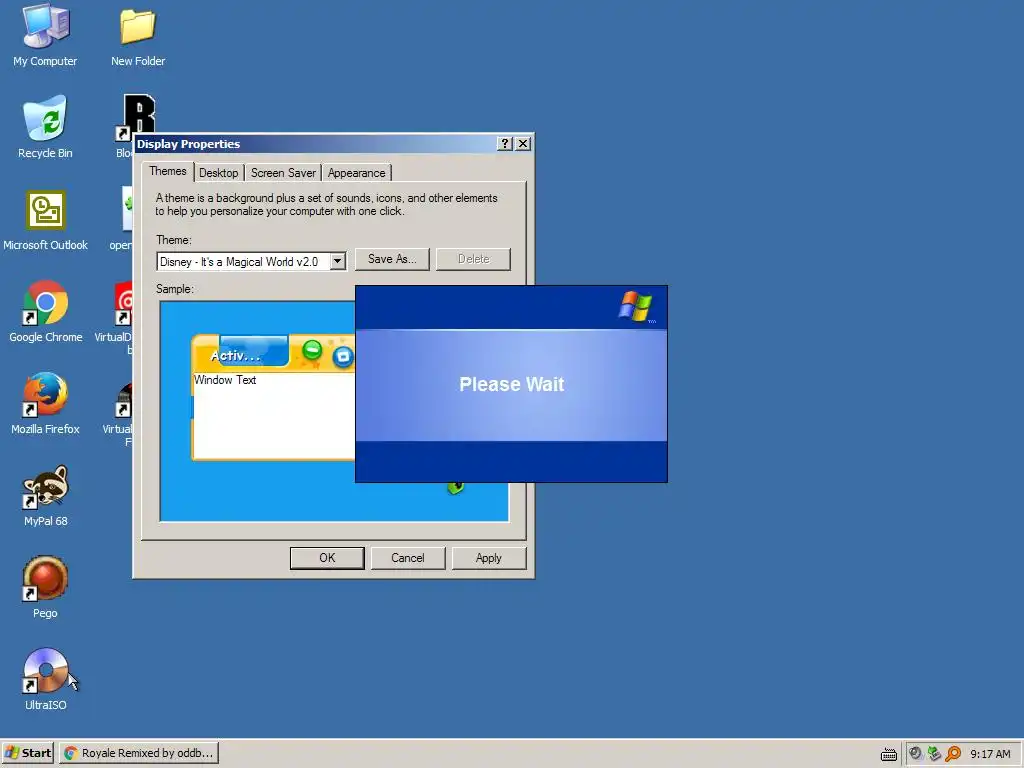Click the green minimize button in the sample preview
The width and height of the screenshot is (1024, 768).
point(312,351)
